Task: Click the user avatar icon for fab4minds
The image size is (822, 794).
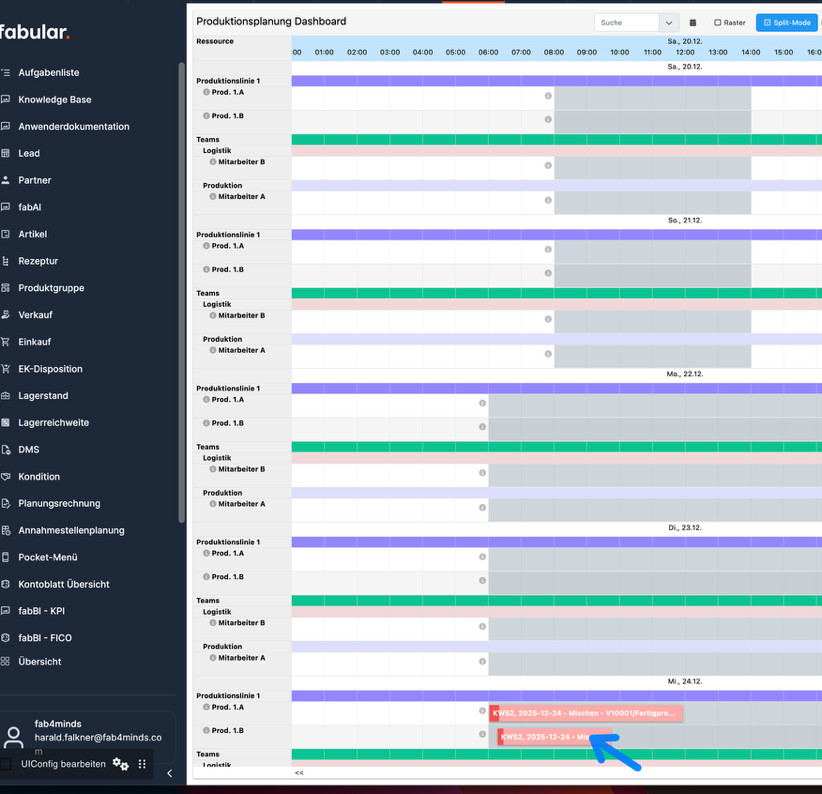Action: (13, 737)
